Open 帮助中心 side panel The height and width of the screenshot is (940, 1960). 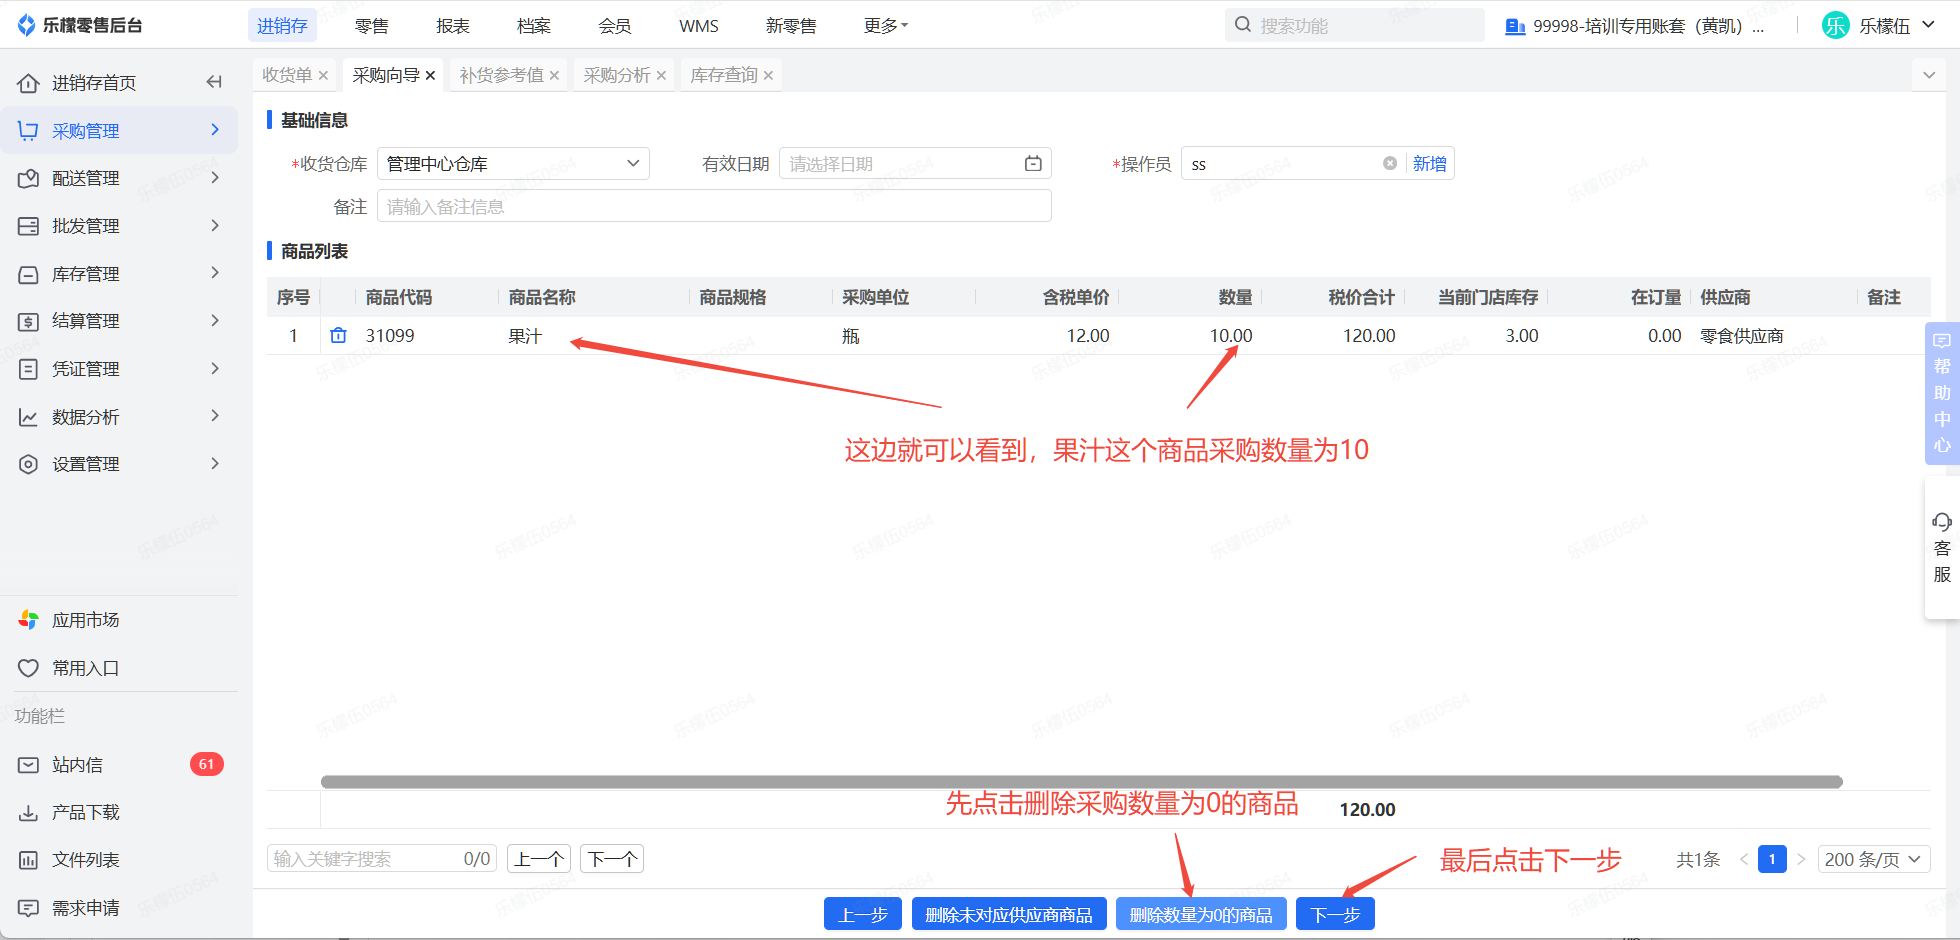pos(1942,393)
